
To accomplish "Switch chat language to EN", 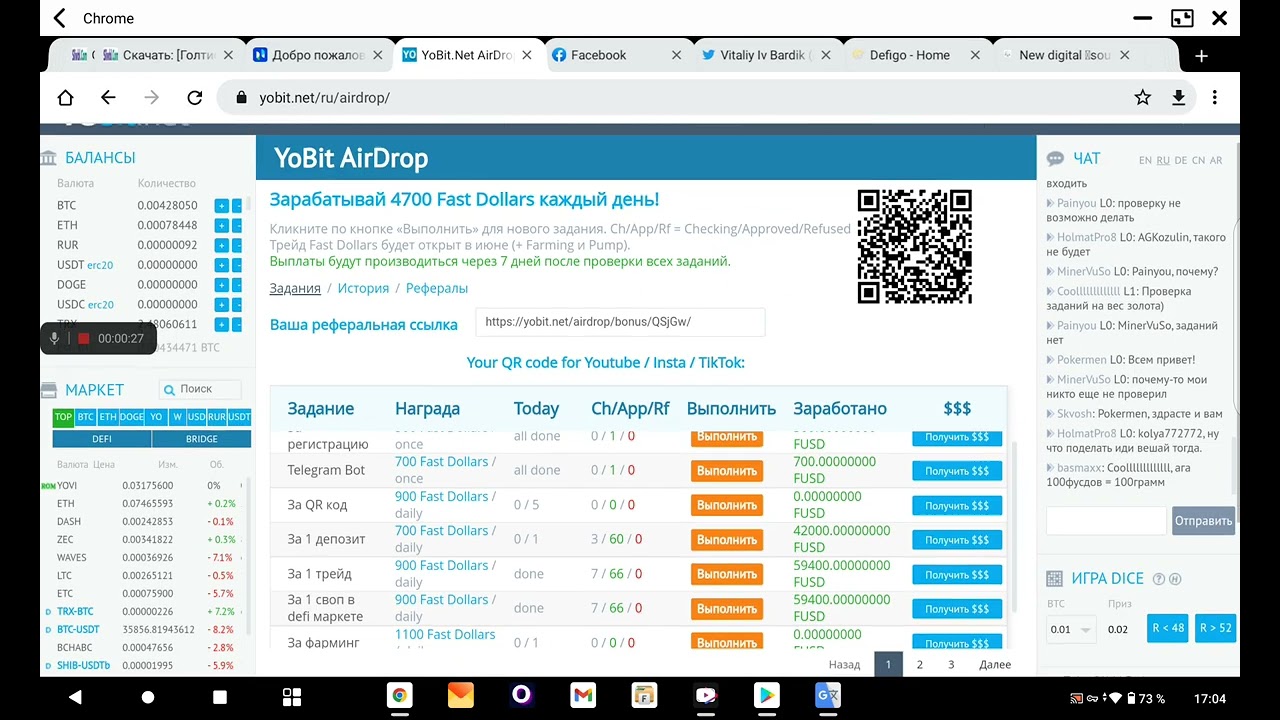I will [x=1145, y=160].
